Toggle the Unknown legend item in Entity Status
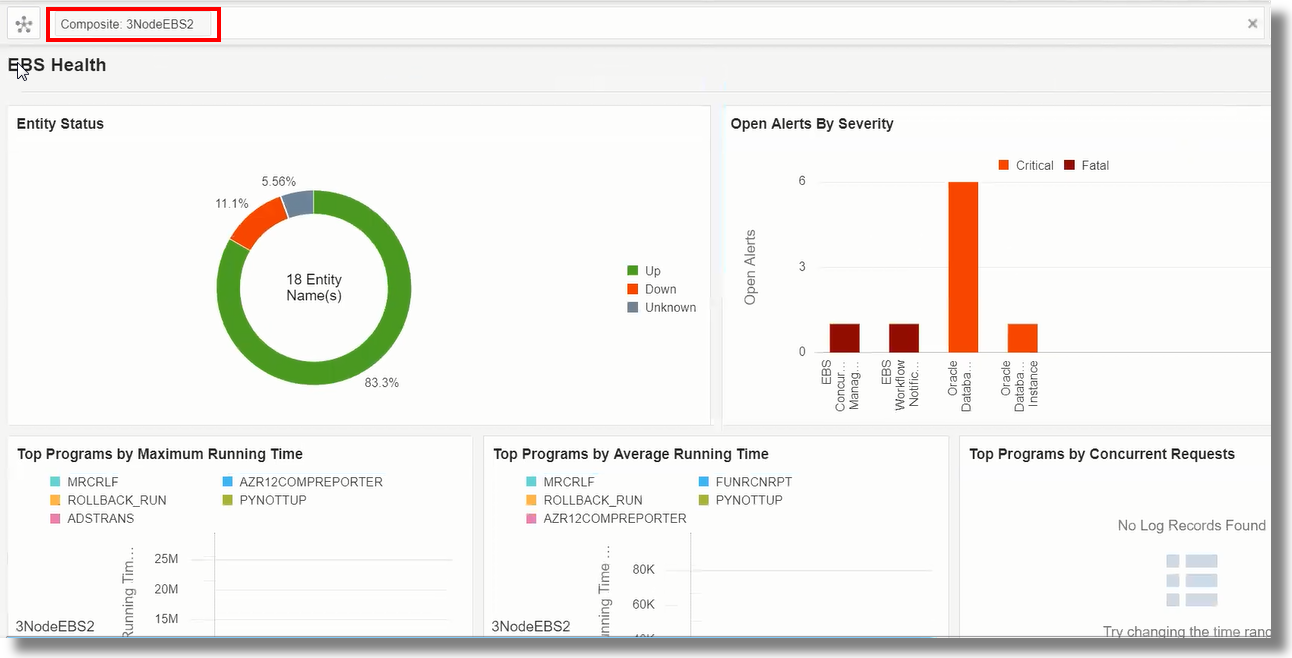 pyautogui.click(x=661, y=307)
